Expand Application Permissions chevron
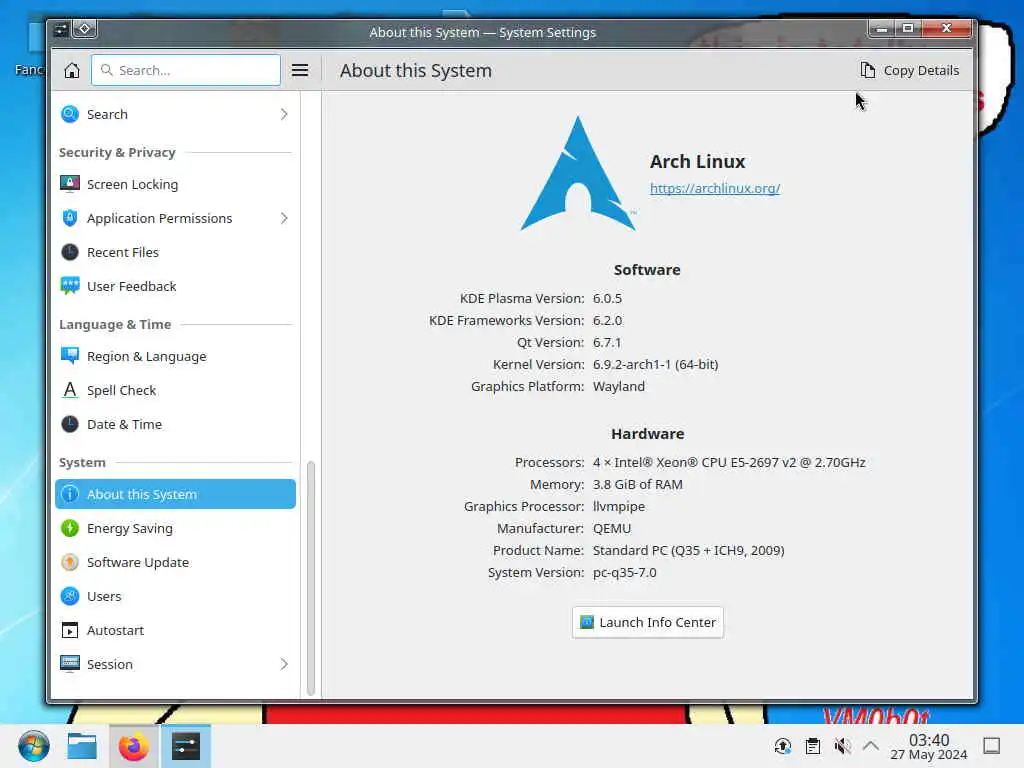This screenshot has height=768, width=1024. pos(284,218)
